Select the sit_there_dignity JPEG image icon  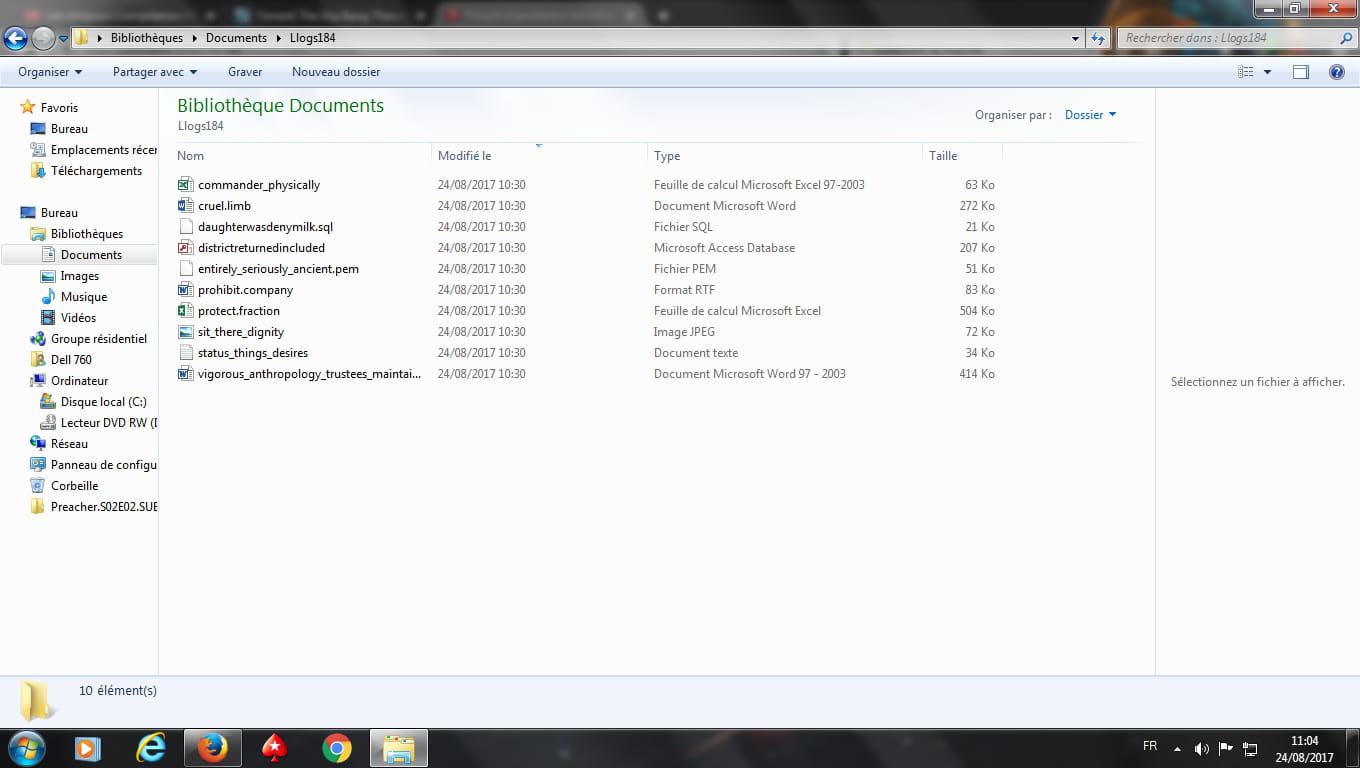coord(185,332)
